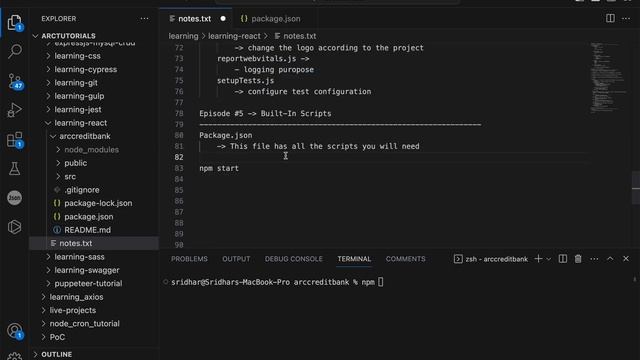Expand the learning-swagger folder
This screenshot has width=640, height=360.
[87, 270]
